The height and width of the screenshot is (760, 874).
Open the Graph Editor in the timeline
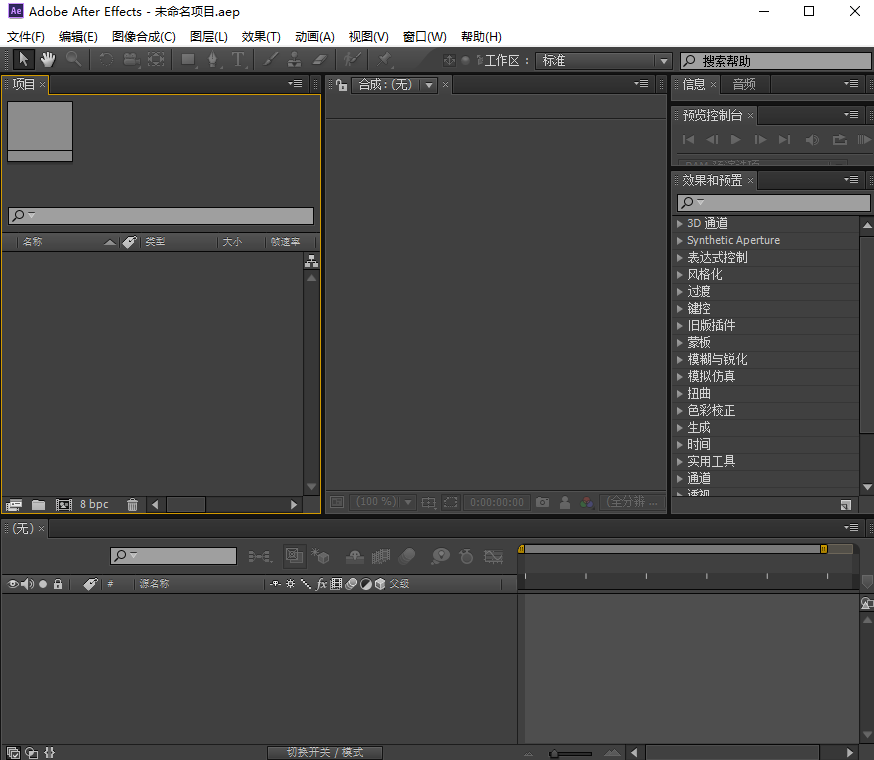[x=493, y=557]
